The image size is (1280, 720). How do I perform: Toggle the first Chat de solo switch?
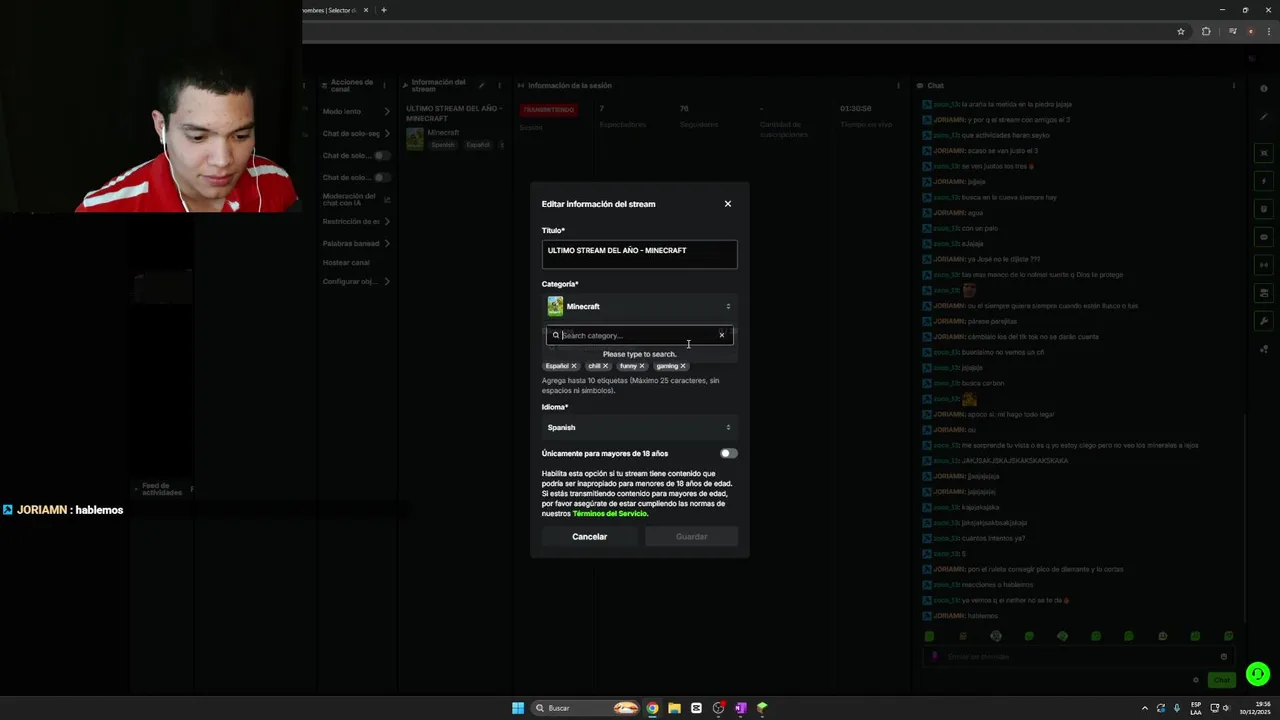(381, 155)
